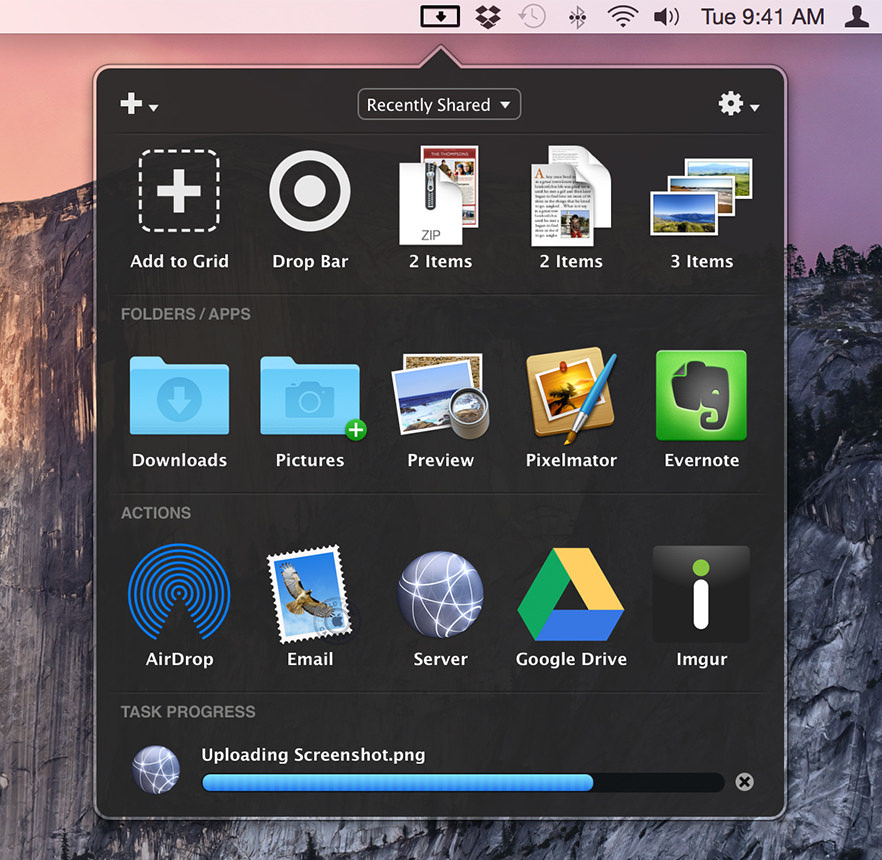Cancel the Screenshot.png upload
Screen dimensions: 882x860
(x=744, y=782)
